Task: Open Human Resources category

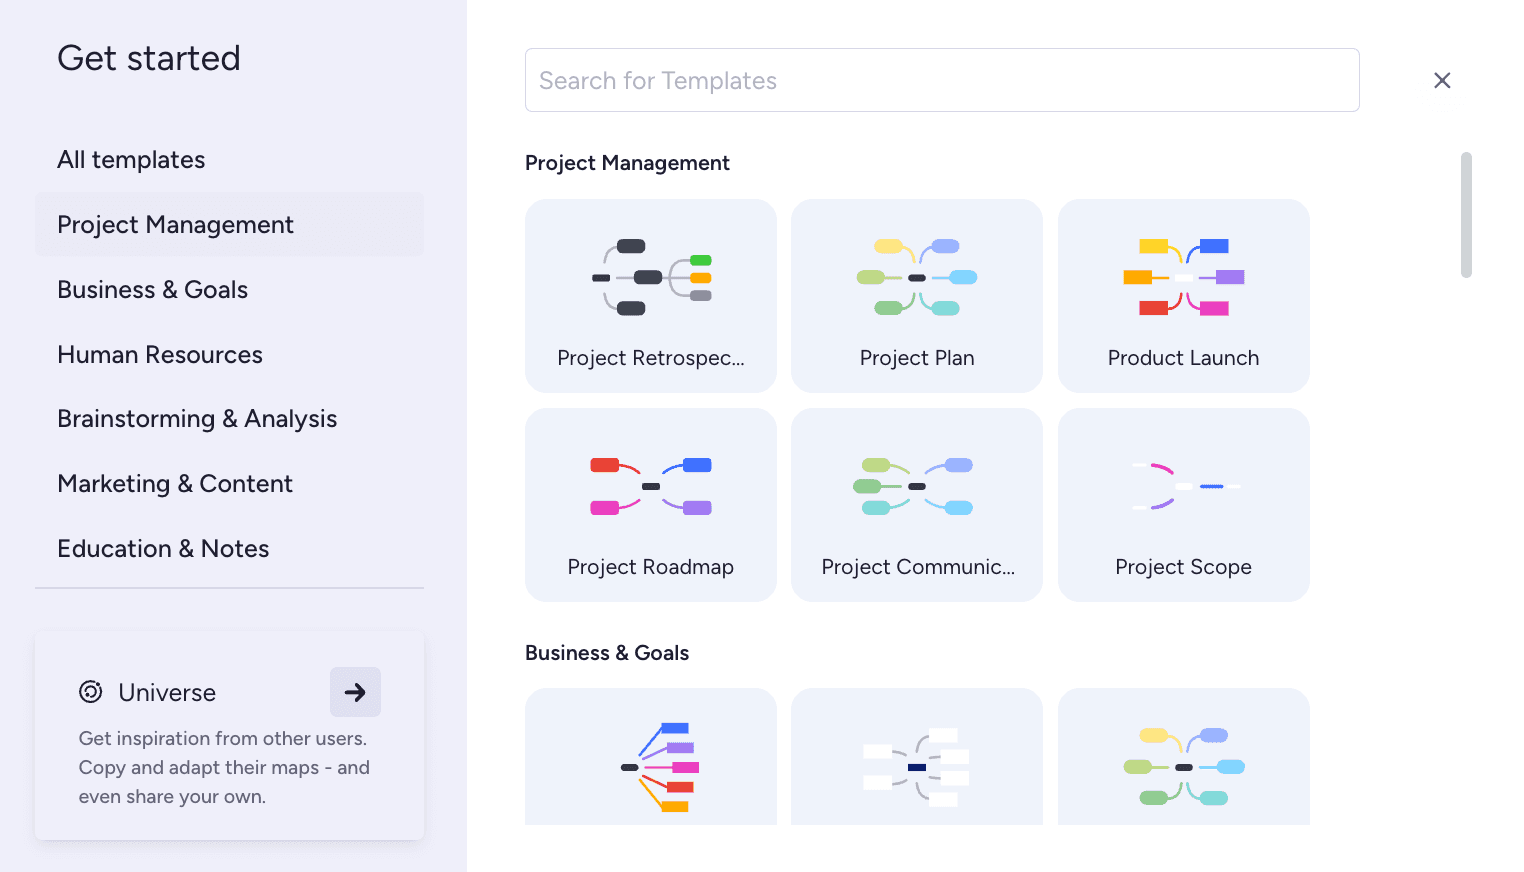Action: coord(160,355)
